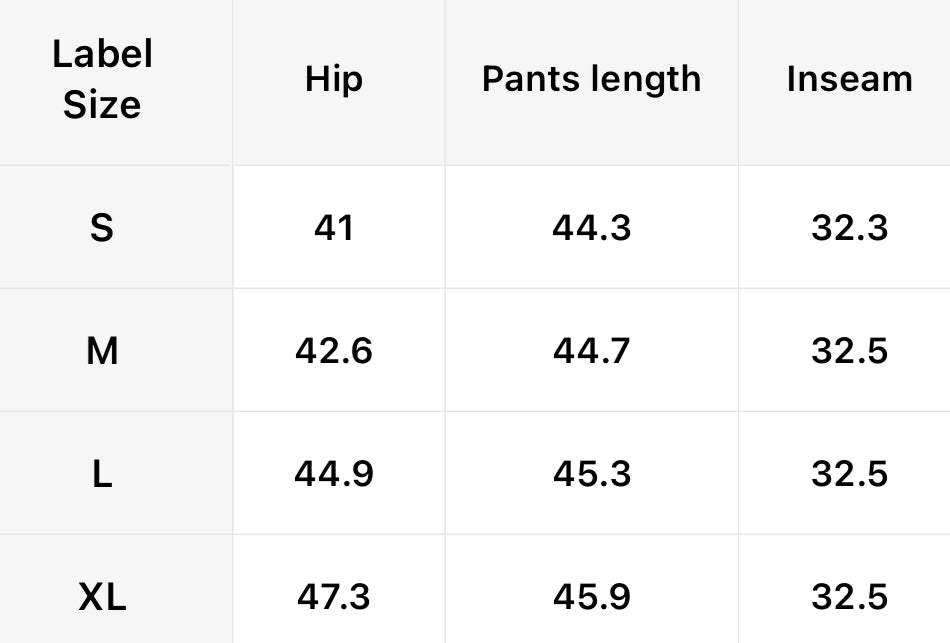Click the S size row label
The height and width of the screenshot is (643, 950).
(x=102, y=228)
